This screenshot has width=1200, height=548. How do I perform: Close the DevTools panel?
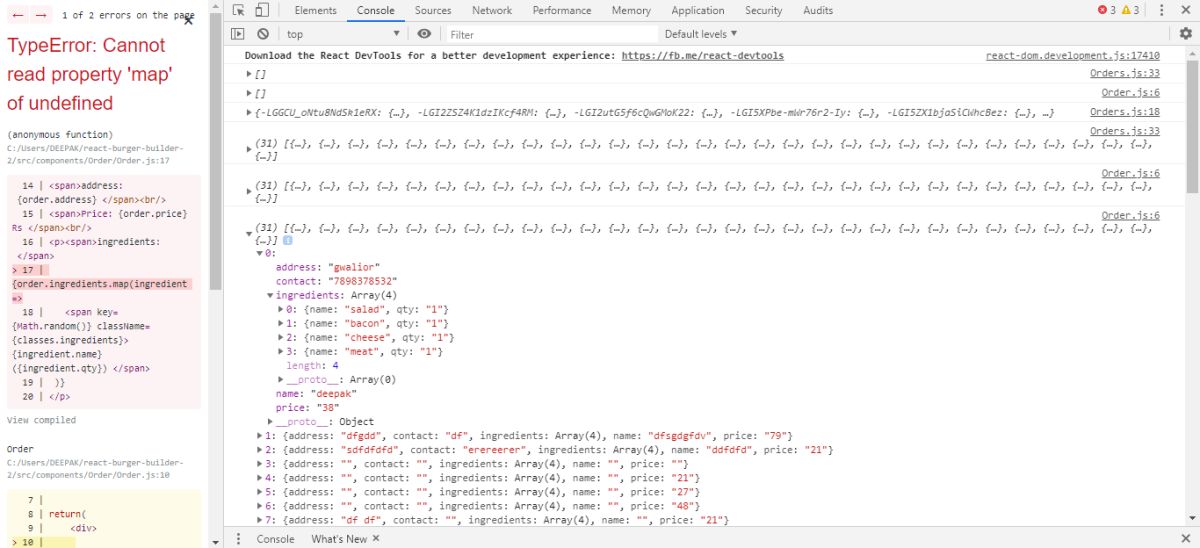(x=1186, y=10)
